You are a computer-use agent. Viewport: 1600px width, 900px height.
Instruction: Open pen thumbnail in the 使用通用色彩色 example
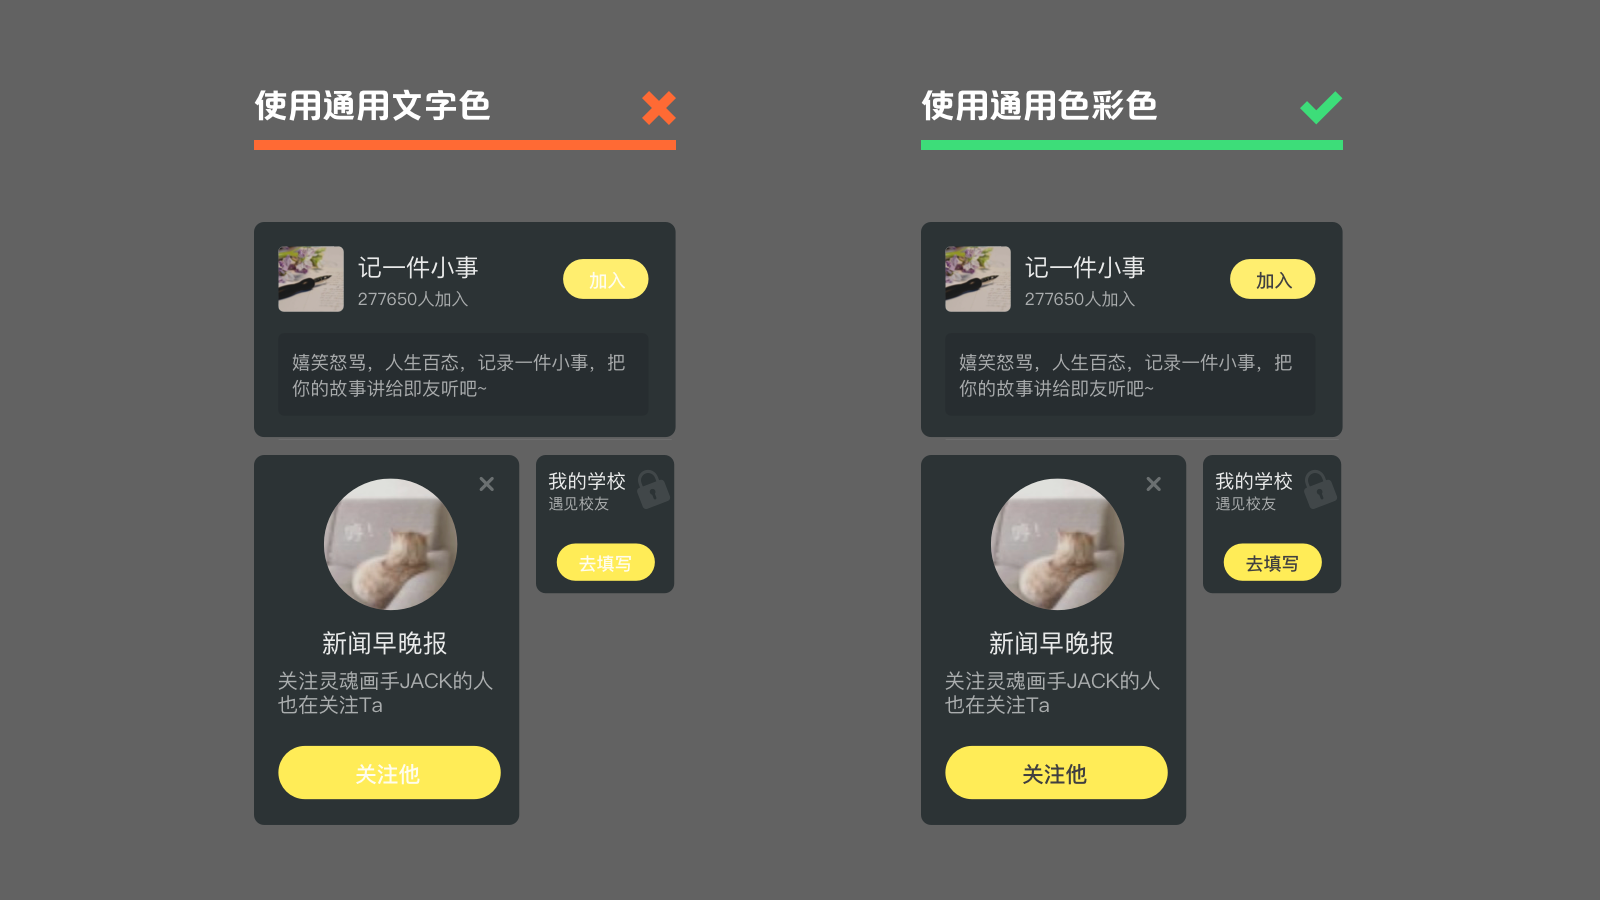point(978,279)
